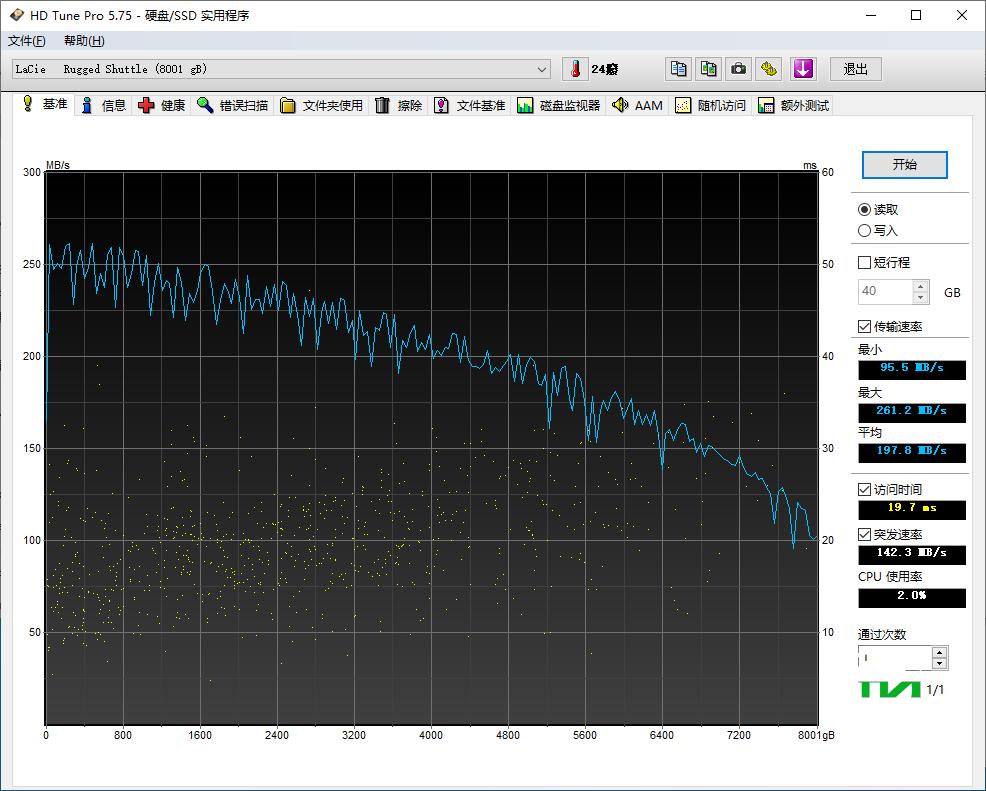Switch to the 随机访问 random access tab
This screenshot has height=791, width=986.
point(710,105)
